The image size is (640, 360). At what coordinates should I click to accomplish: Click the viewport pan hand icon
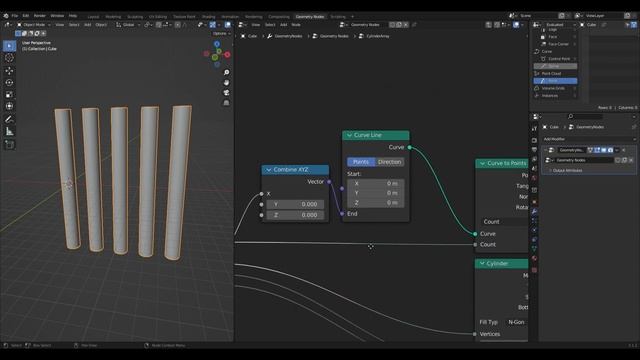pyautogui.click(x=226, y=82)
